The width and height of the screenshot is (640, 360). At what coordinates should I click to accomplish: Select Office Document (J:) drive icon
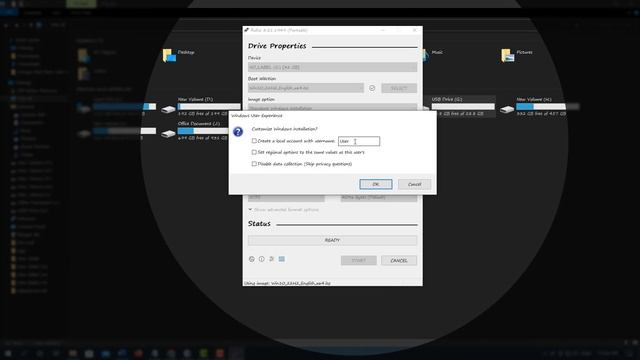pos(168,133)
